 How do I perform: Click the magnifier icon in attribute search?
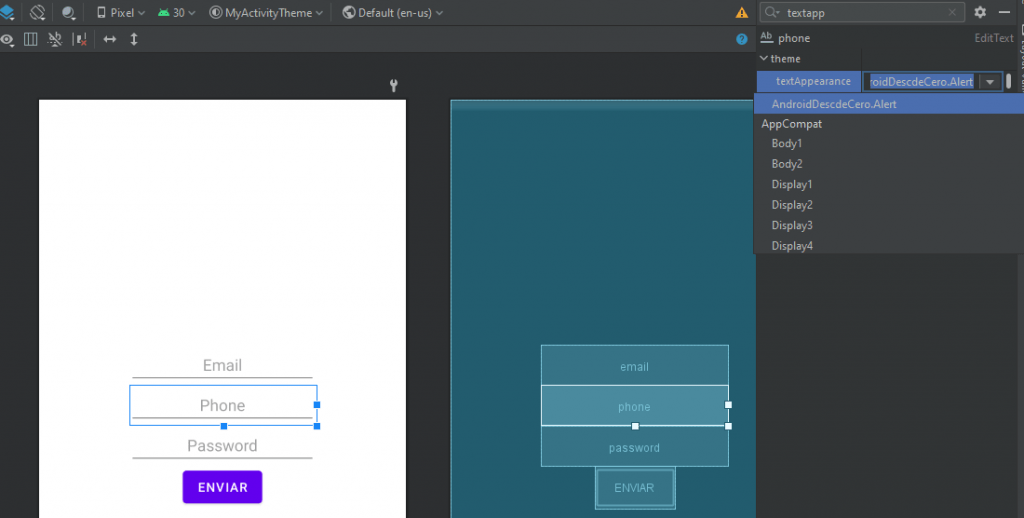coord(772,12)
